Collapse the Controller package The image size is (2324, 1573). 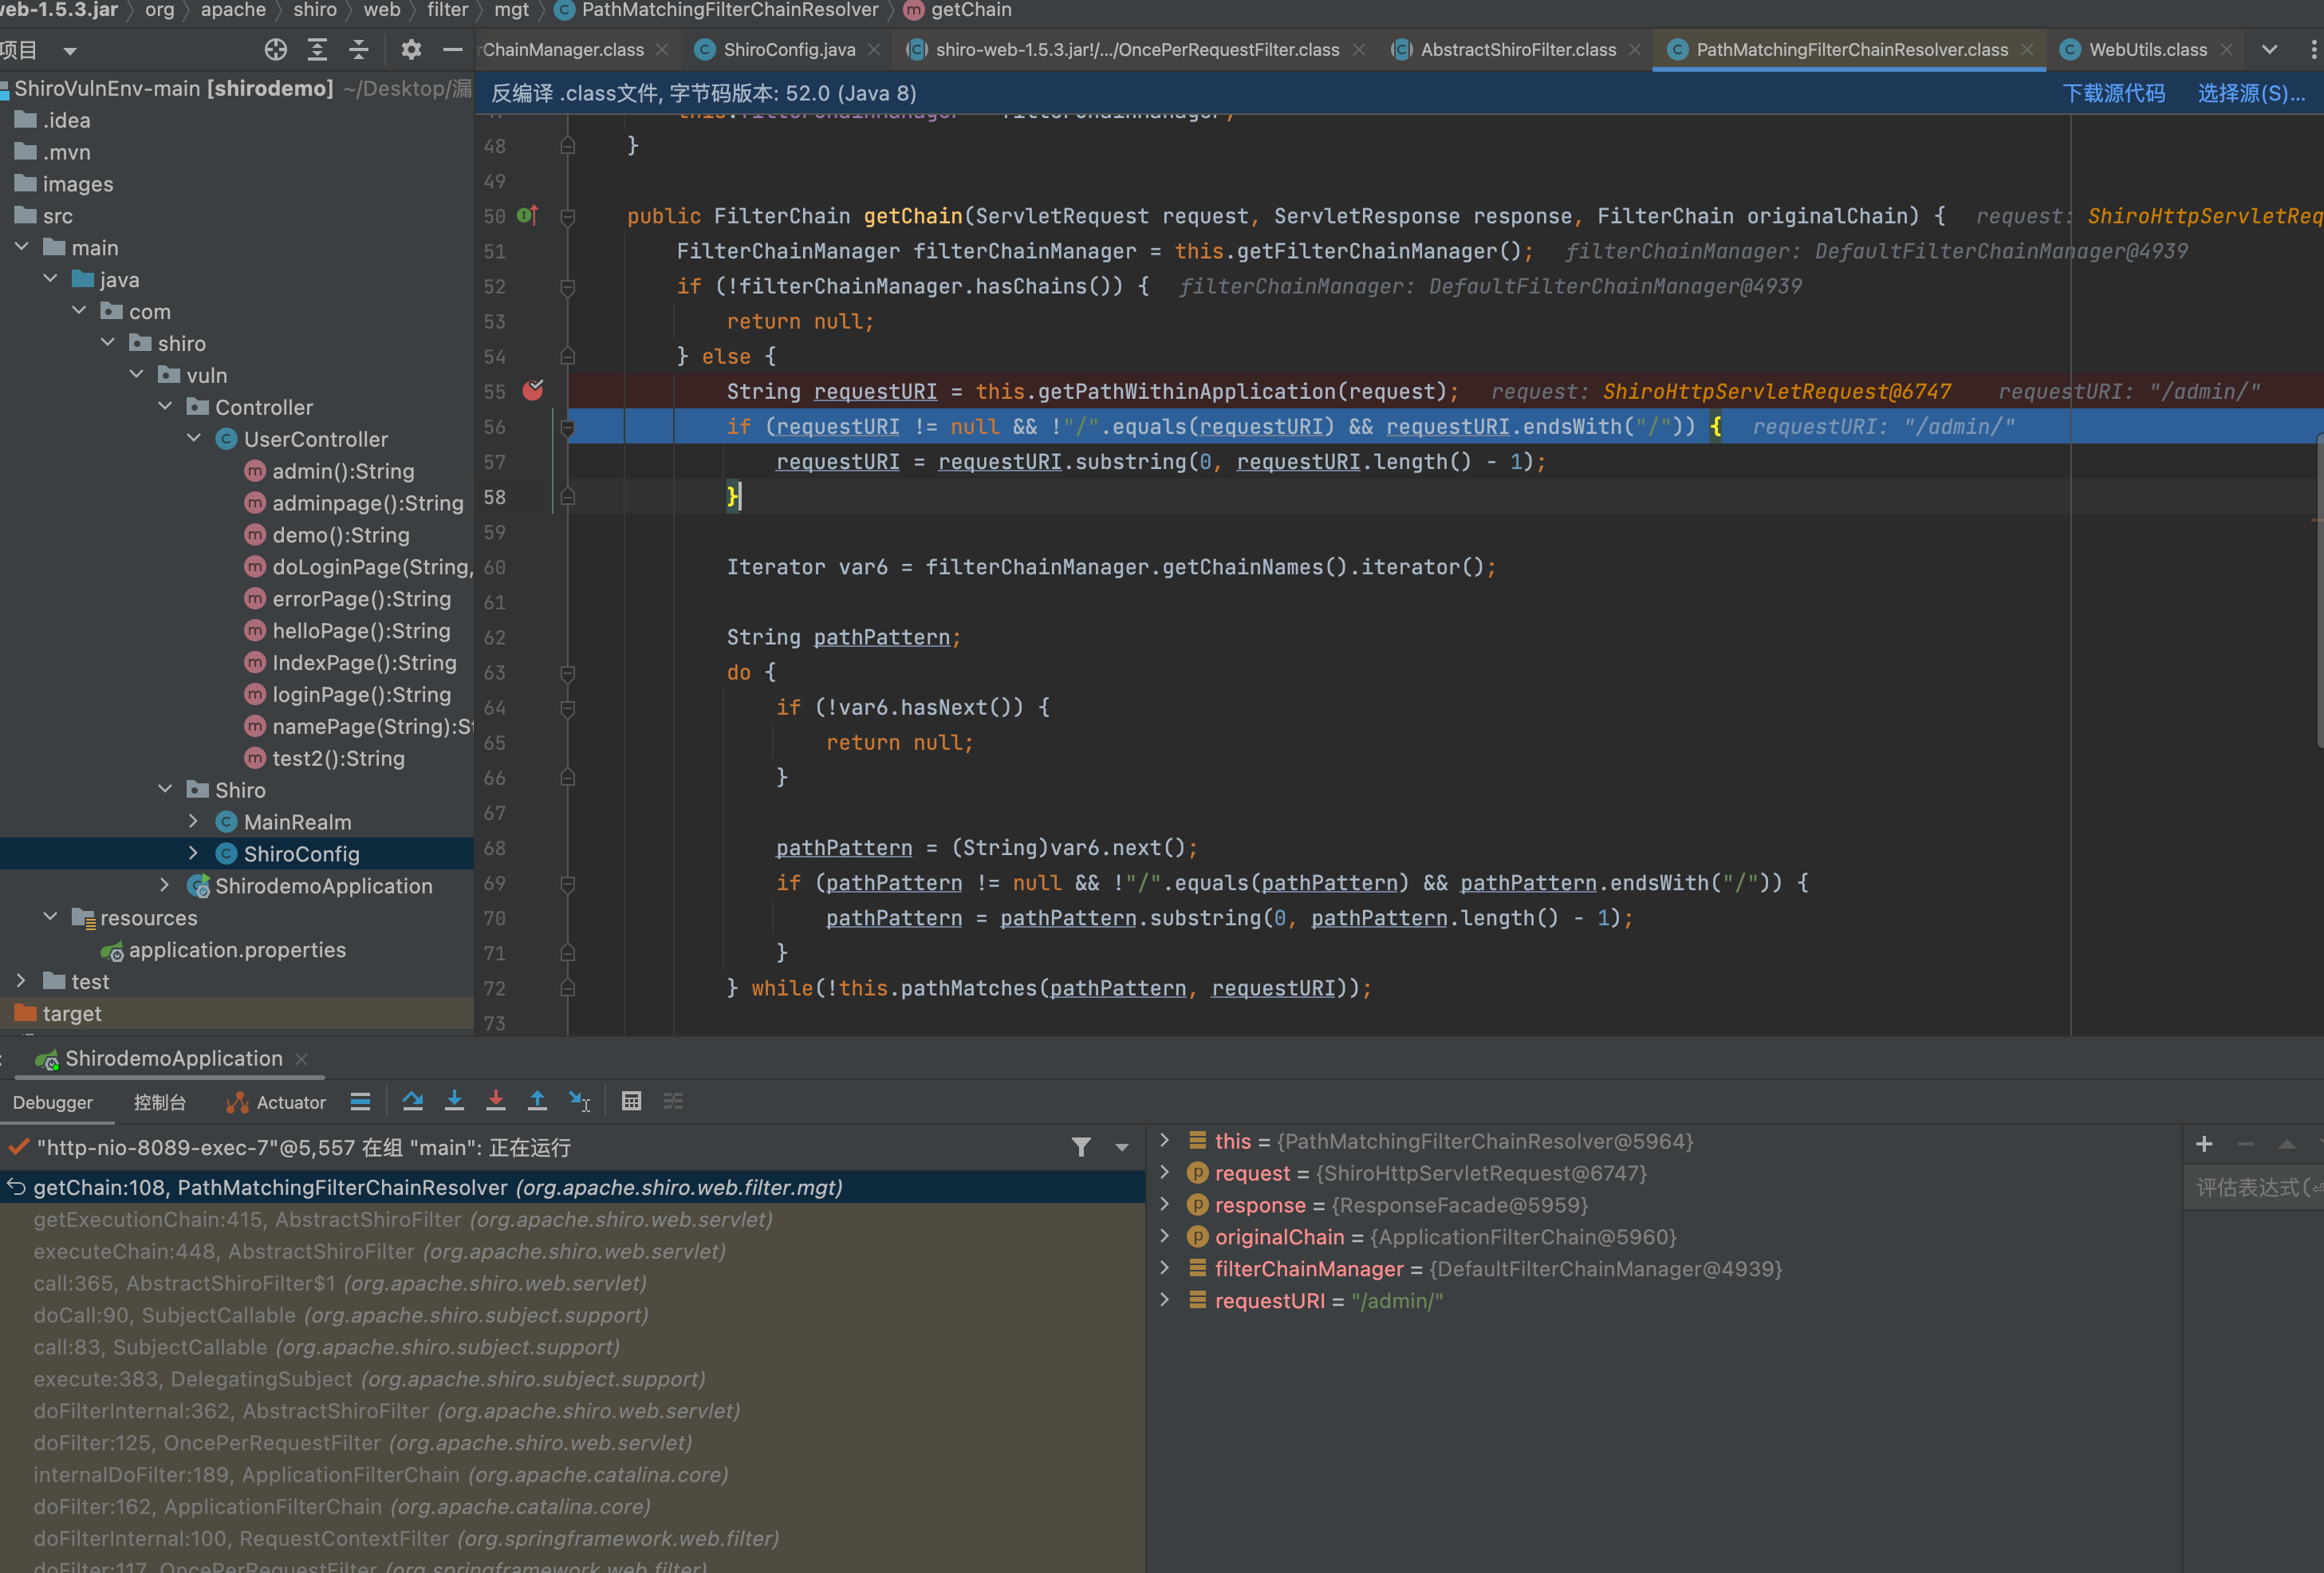[165, 407]
